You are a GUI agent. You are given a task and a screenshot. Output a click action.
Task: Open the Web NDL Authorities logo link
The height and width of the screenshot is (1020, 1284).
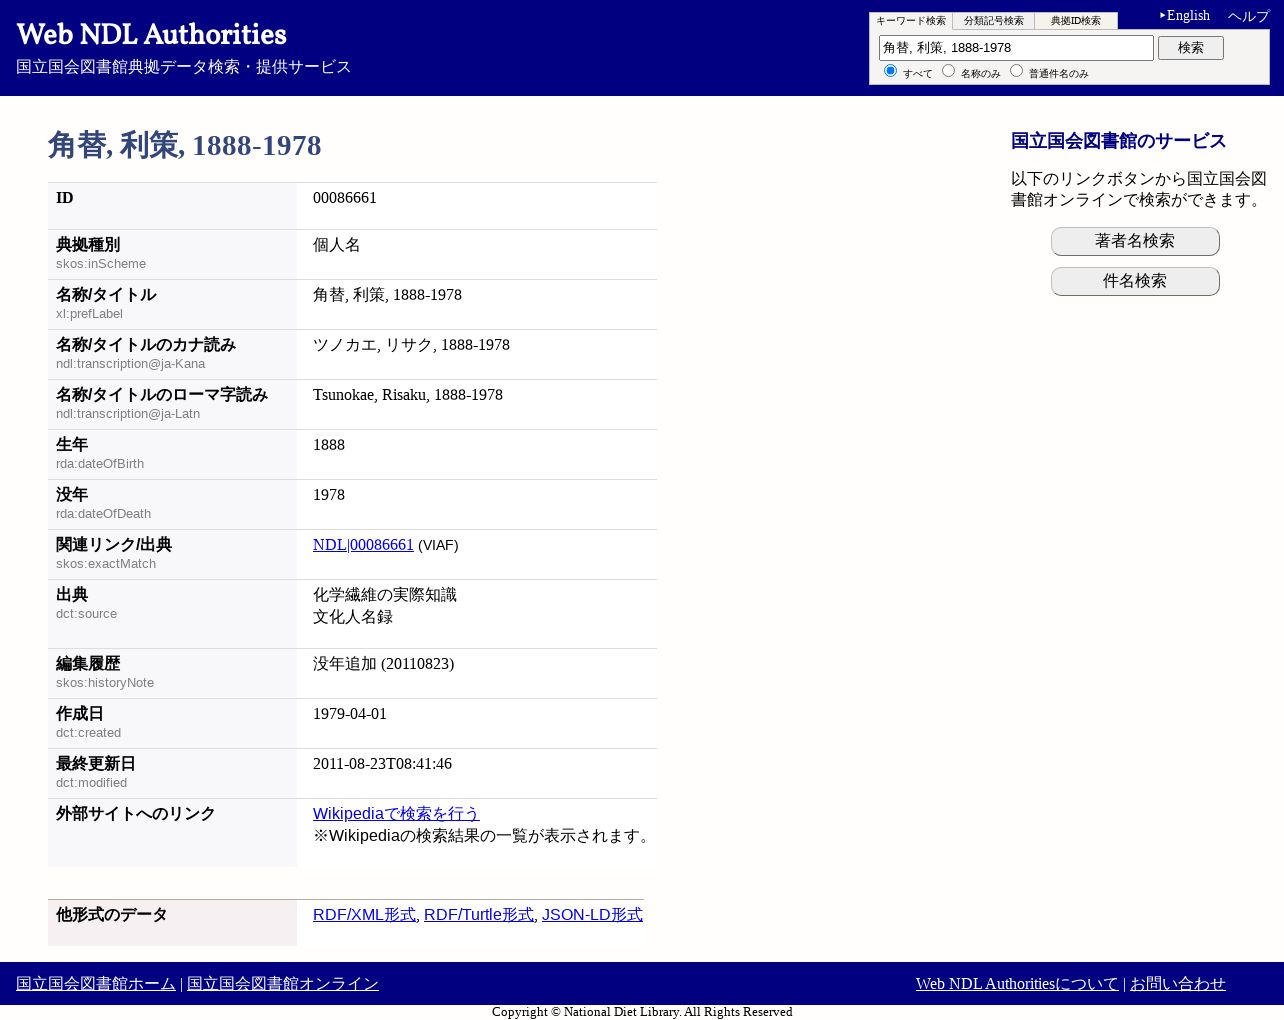[151, 34]
